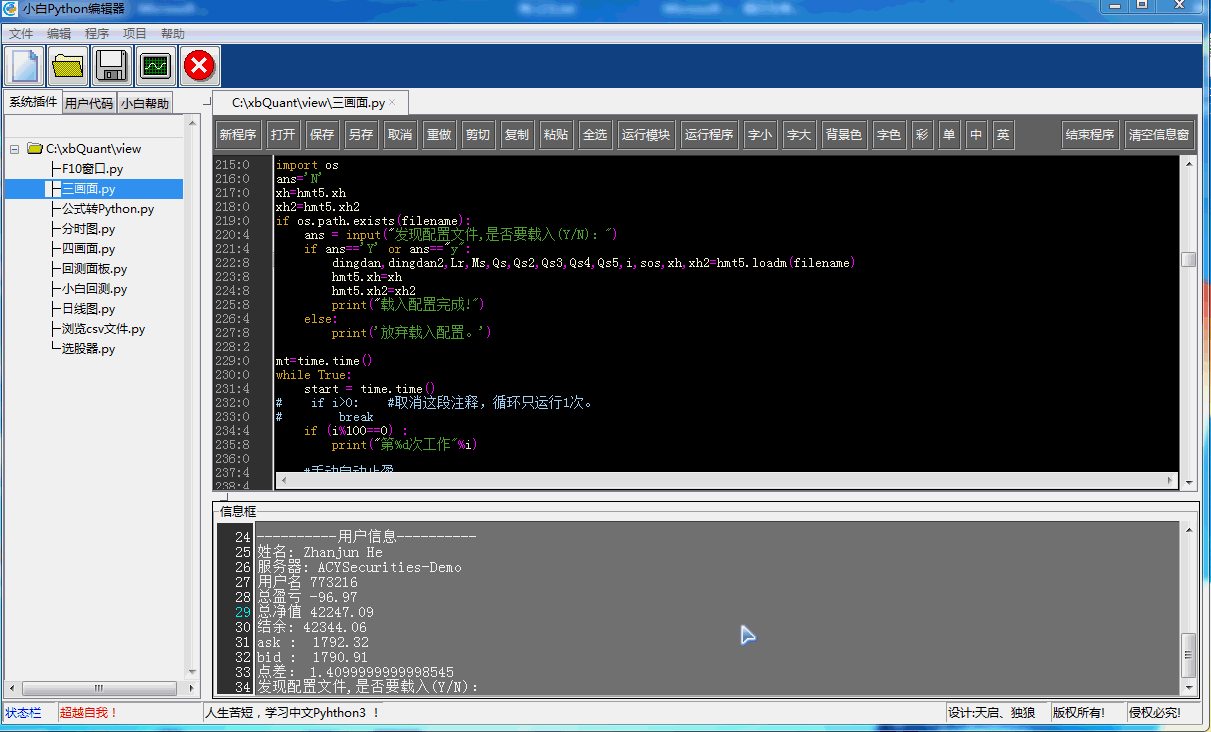
Task: Collapse the C:\xbQuant\view tree node
Action: [x=14, y=149]
